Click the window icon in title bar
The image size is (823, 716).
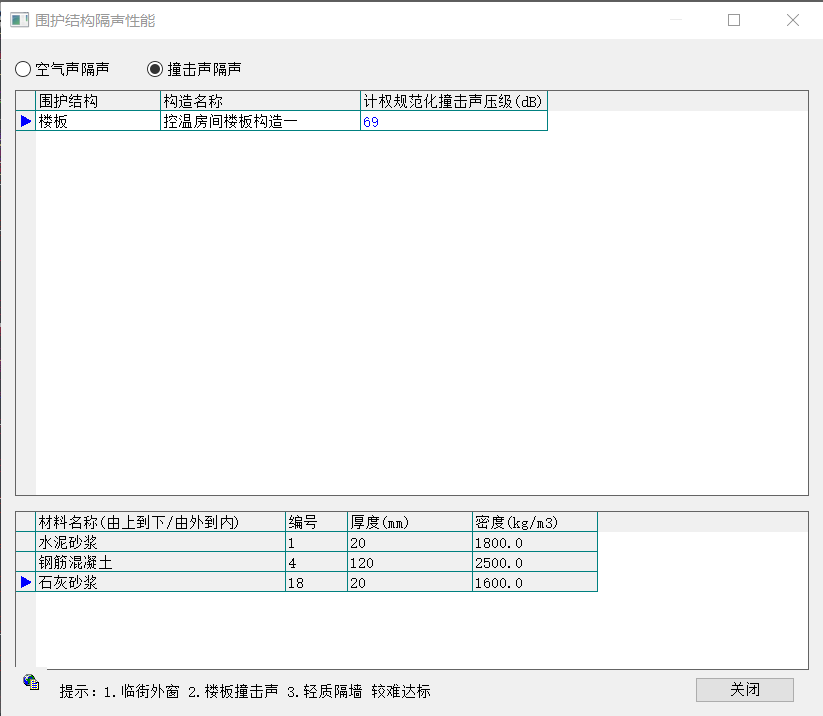pos(19,20)
